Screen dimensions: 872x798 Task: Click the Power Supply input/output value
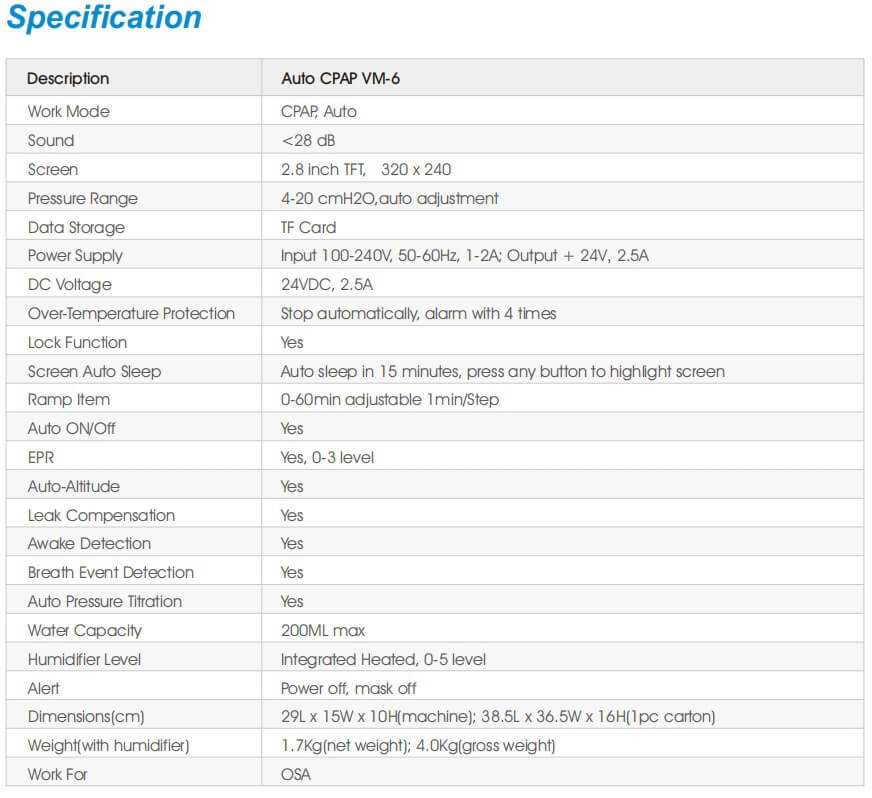pyautogui.click(x=464, y=256)
